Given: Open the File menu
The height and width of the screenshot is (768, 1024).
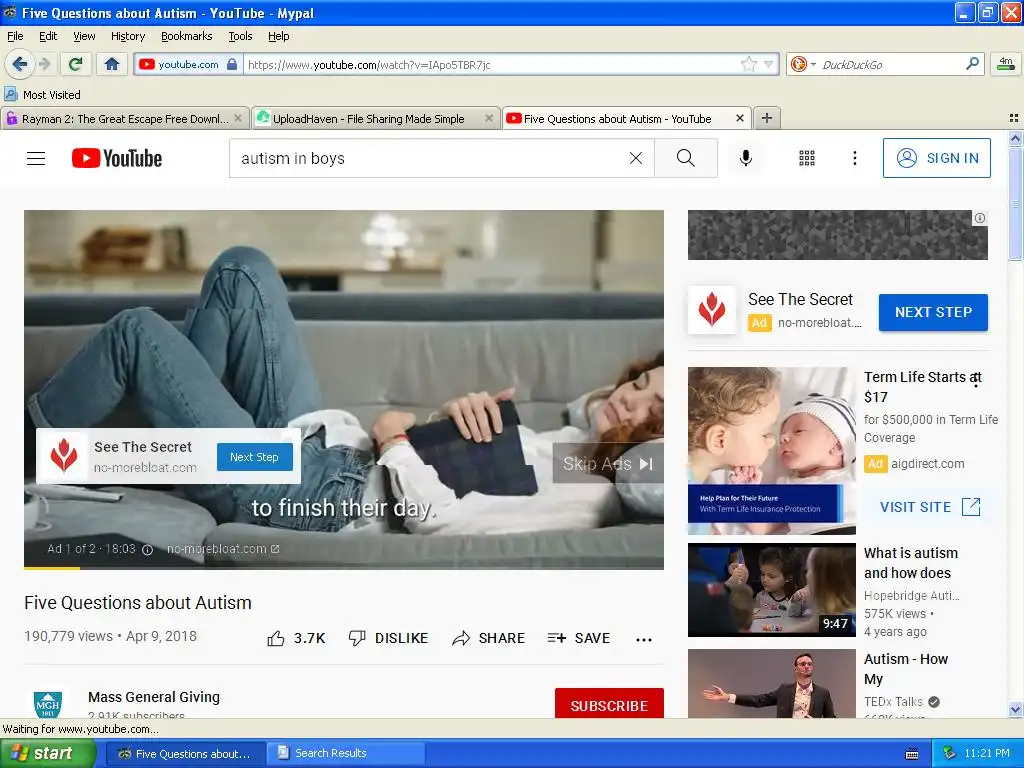Looking at the screenshot, I should pos(15,36).
